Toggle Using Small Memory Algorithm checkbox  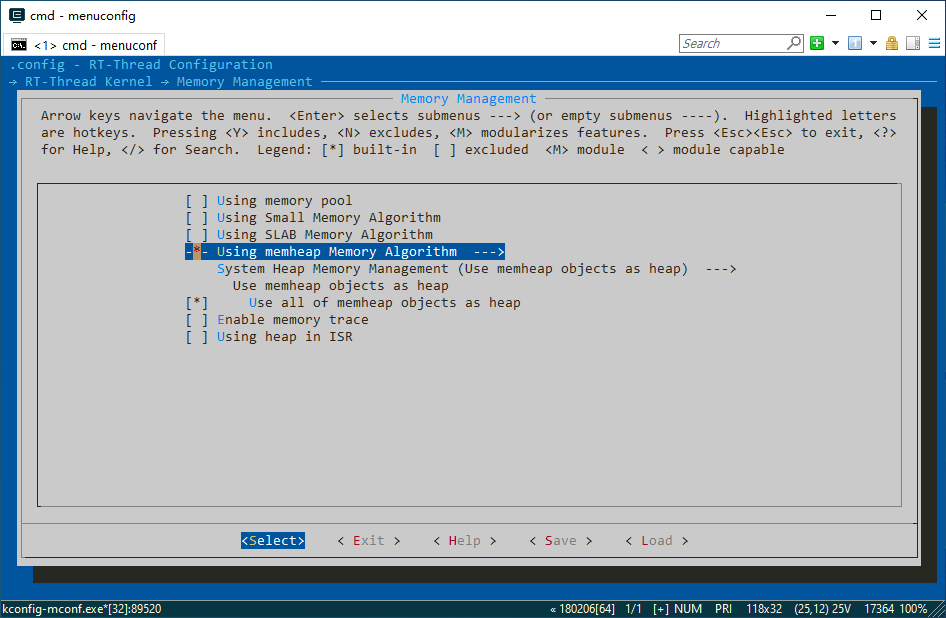197,217
